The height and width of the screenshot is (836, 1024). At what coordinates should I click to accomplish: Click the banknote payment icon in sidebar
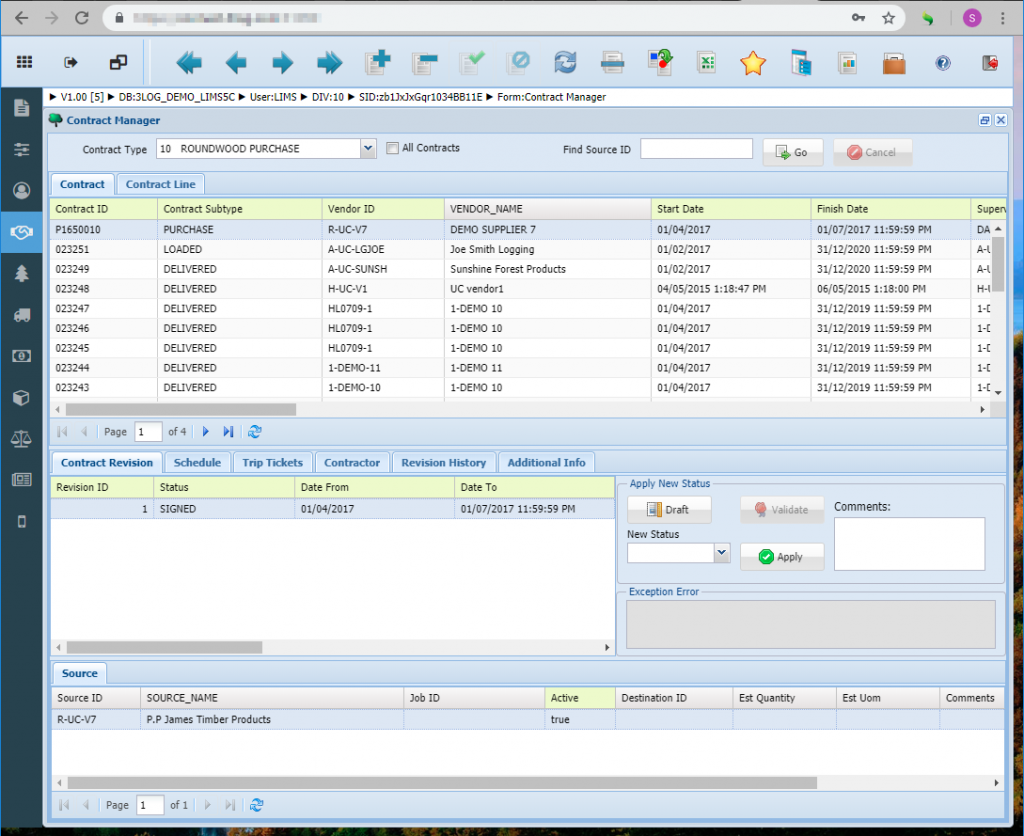tap(21, 355)
